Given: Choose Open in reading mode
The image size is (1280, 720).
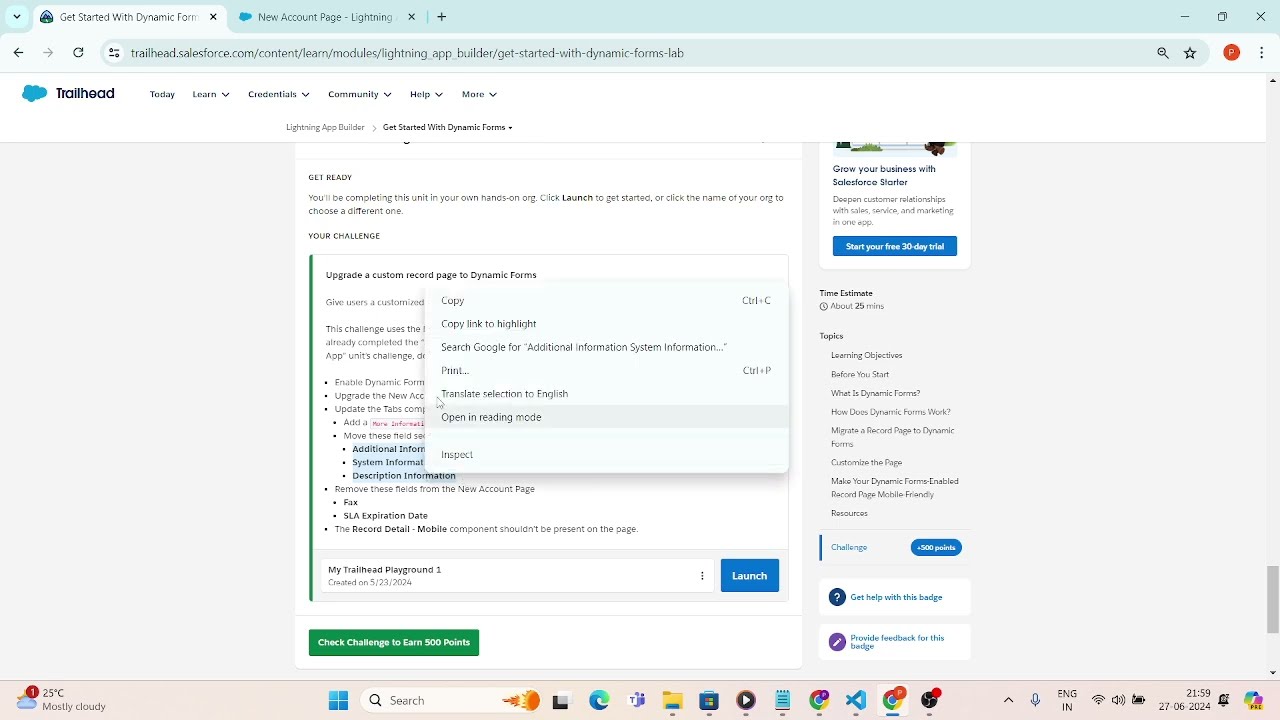Looking at the screenshot, I should 606,417.
